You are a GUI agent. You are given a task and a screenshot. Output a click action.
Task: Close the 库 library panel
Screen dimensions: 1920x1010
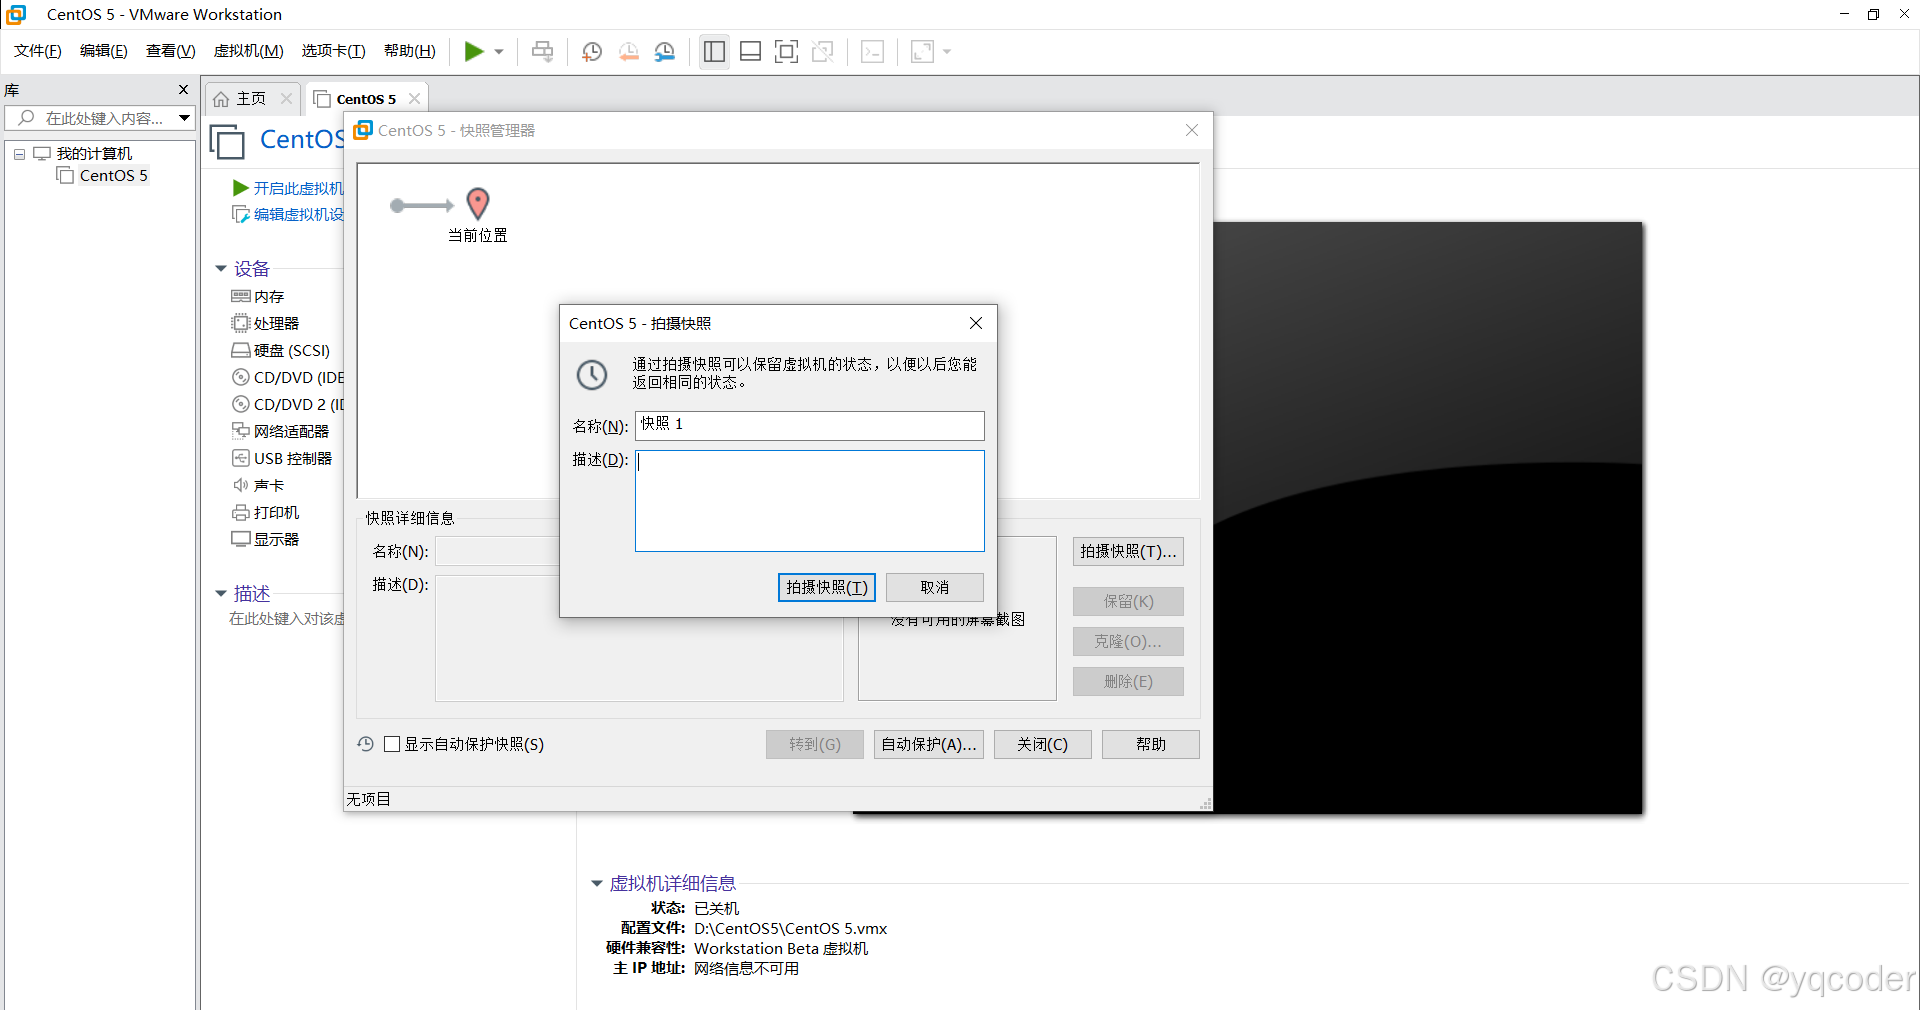tap(183, 90)
